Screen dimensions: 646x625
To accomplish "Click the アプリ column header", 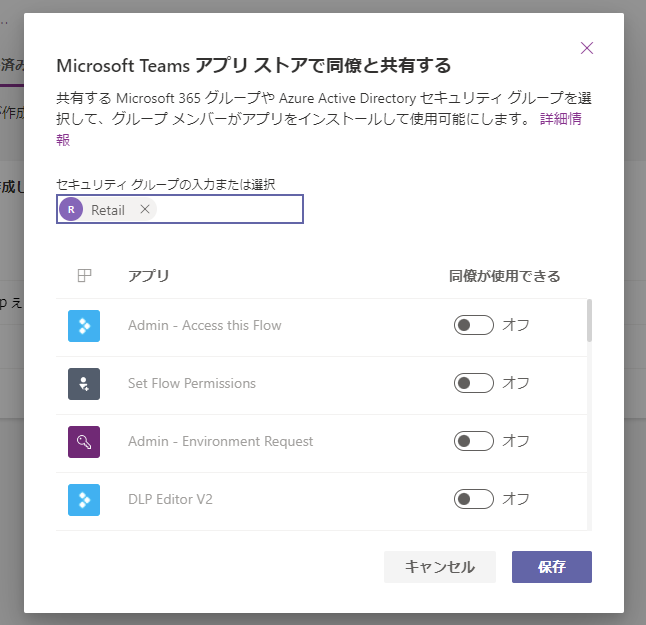I will coord(149,276).
